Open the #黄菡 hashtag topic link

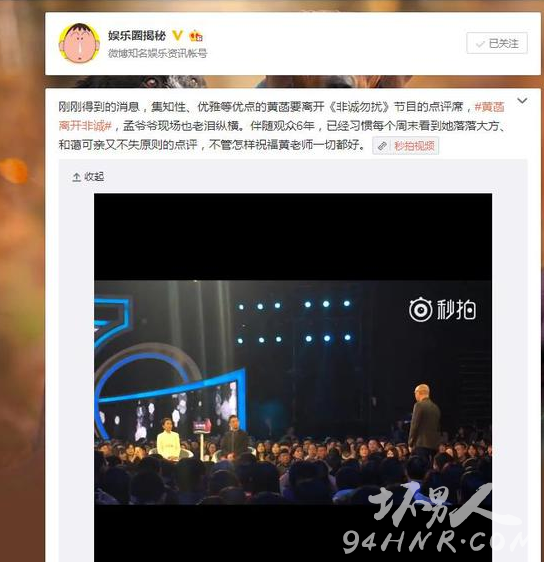click(x=490, y=107)
